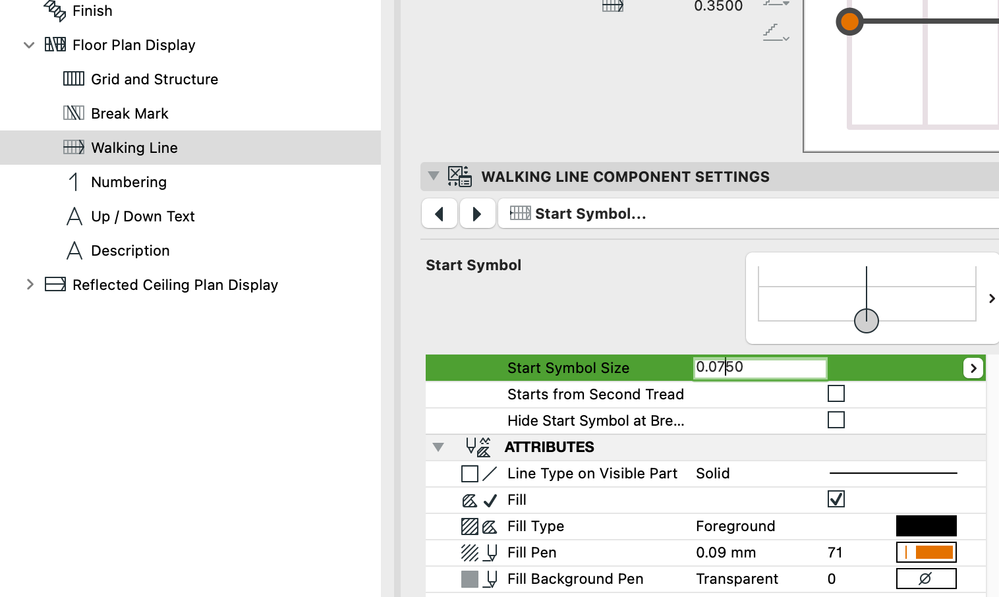Go to next settings page arrow

[477, 213]
